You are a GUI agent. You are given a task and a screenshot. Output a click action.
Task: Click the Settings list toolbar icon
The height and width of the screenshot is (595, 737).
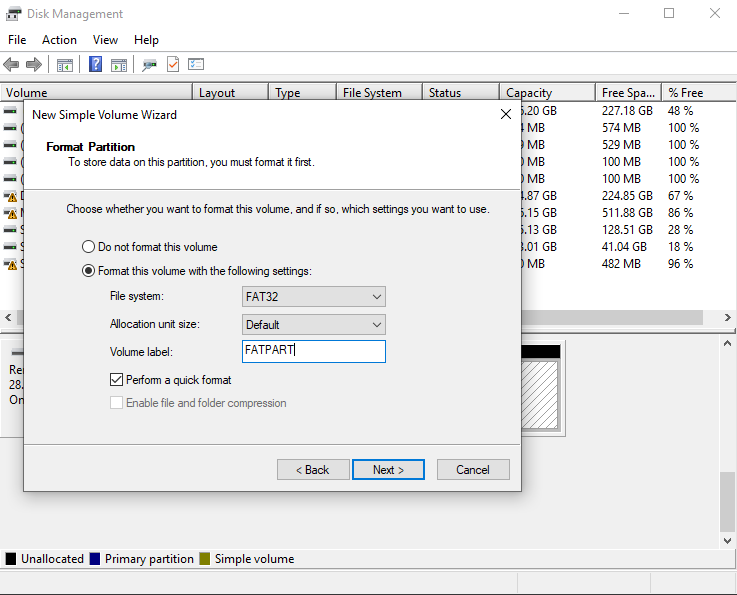click(196, 65)
